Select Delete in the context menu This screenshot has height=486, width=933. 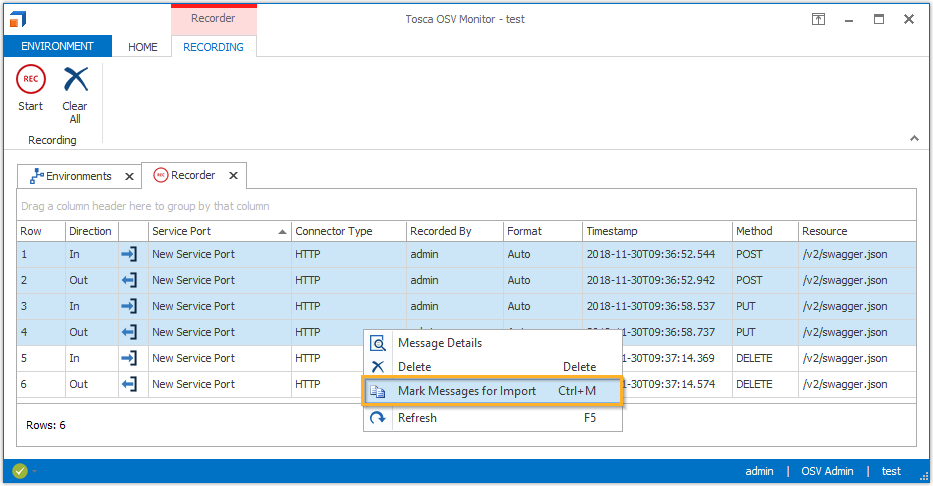pyautogui.click(x=415, y=367)
